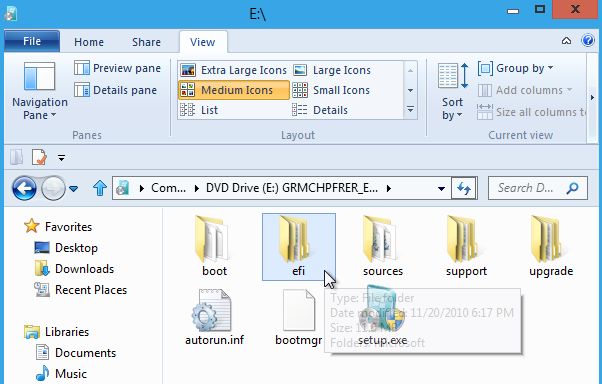Open the Add columns dropdown
This screenshot has height=384, width=602.
[525, 90]
